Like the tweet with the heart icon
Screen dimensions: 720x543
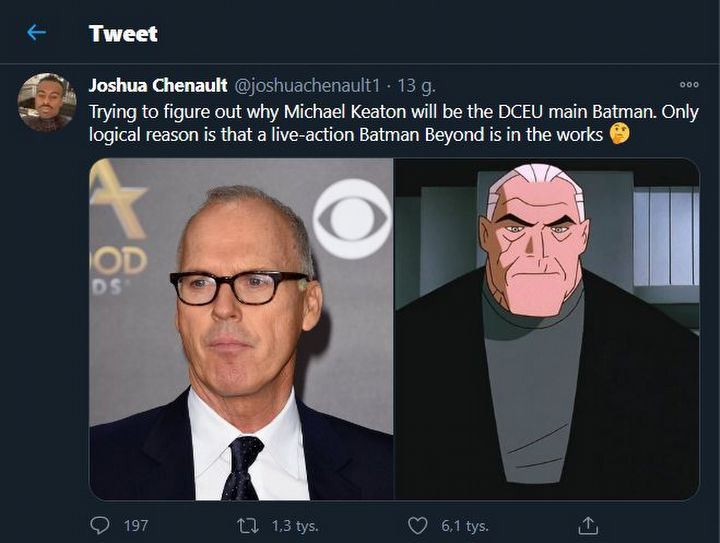(x=418, y=524)
